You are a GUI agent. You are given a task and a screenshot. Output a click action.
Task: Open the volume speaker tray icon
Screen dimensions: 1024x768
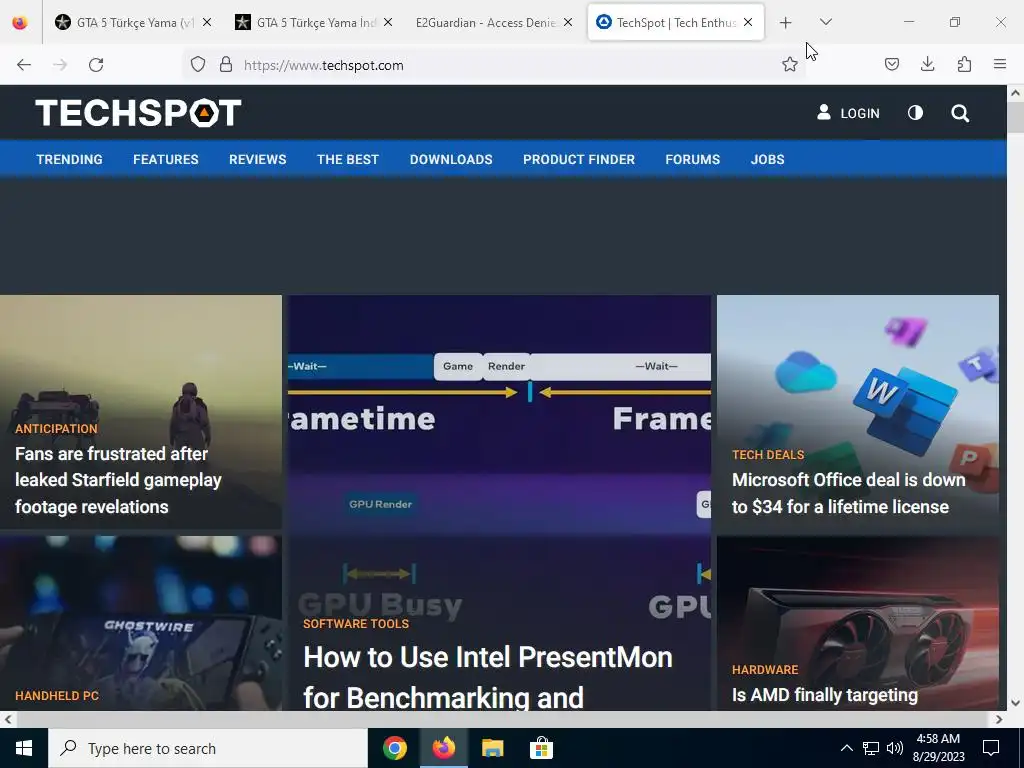tap(895, 748)
